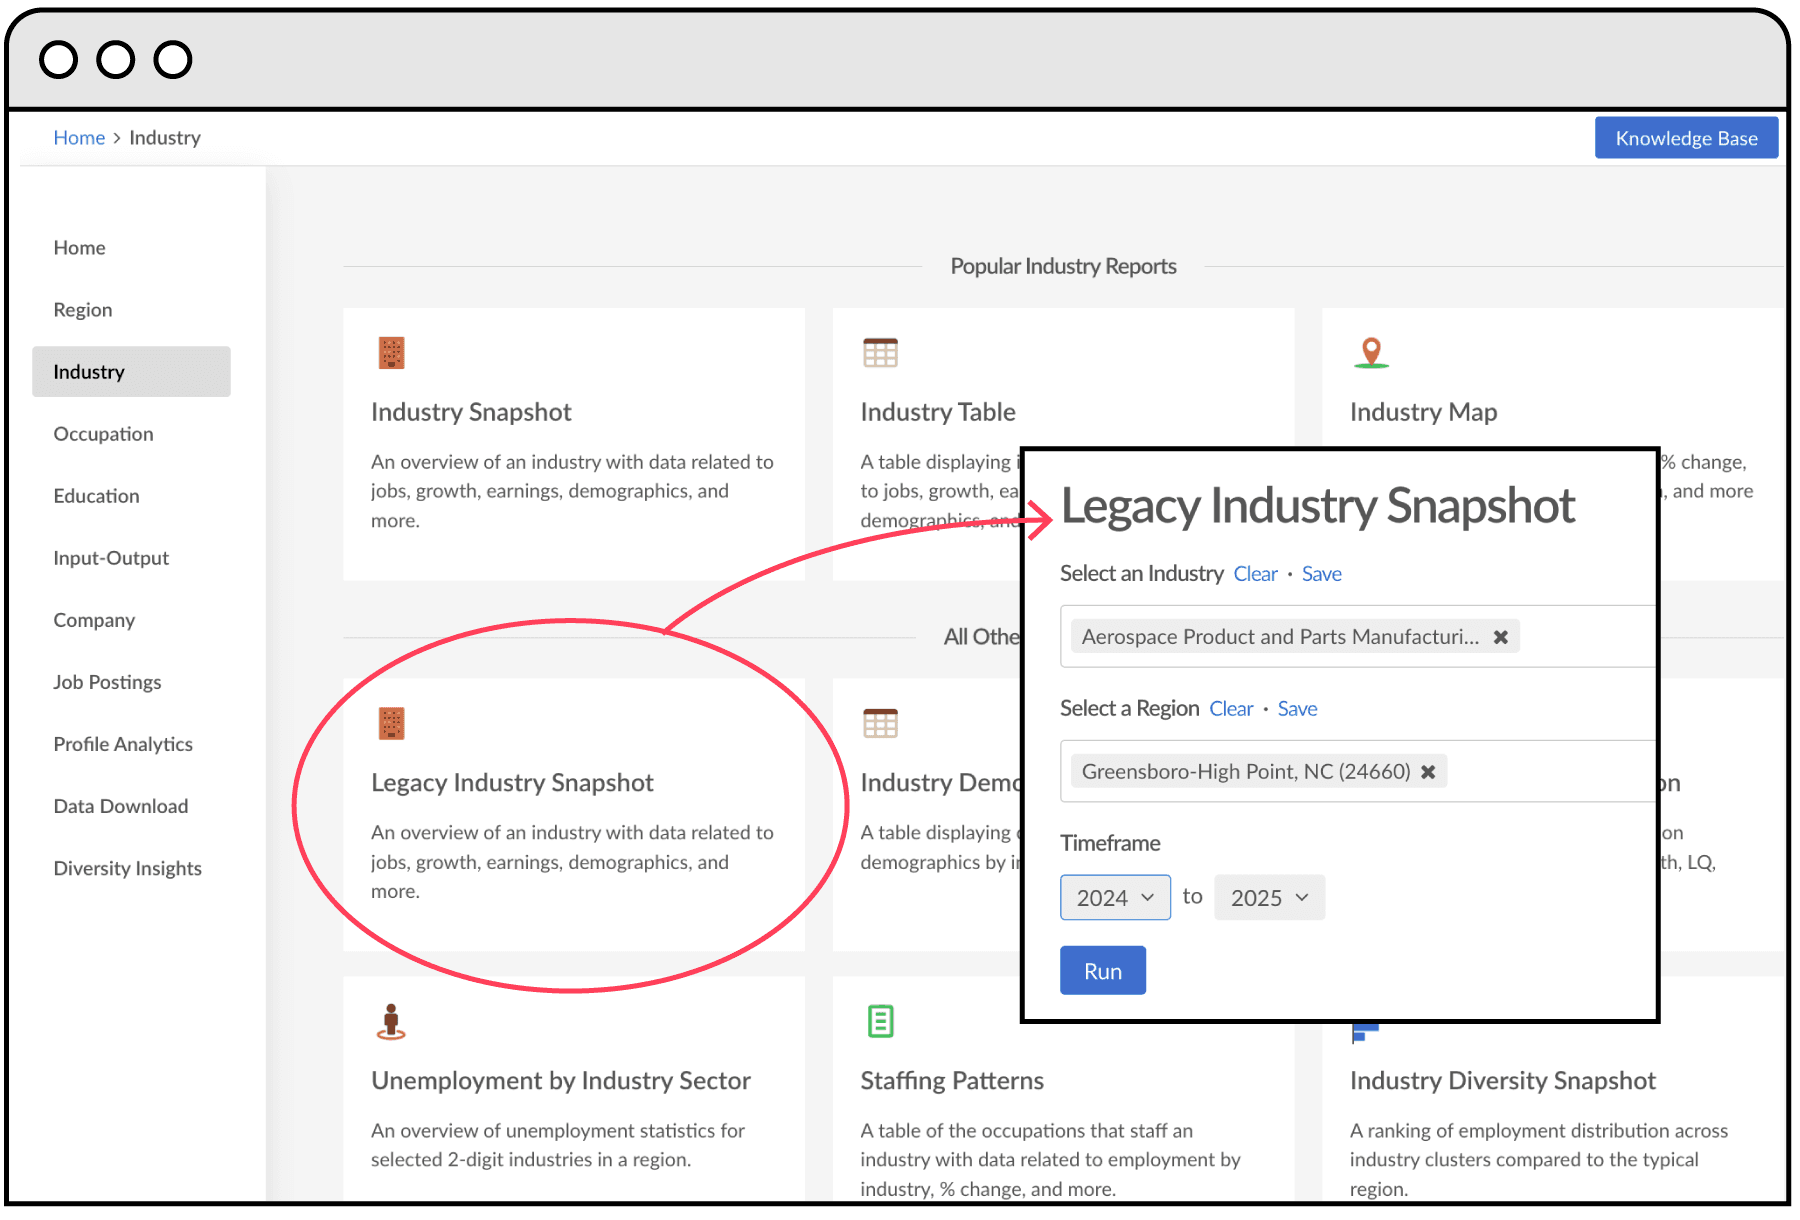
Task: Open the Data Download sidebar section
Action: tap(120, 805)
